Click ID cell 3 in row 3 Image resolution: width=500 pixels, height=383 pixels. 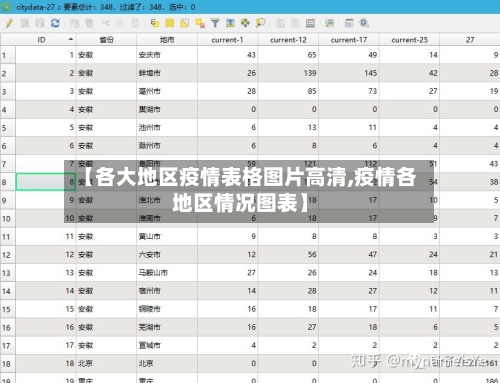click(46, 91)
